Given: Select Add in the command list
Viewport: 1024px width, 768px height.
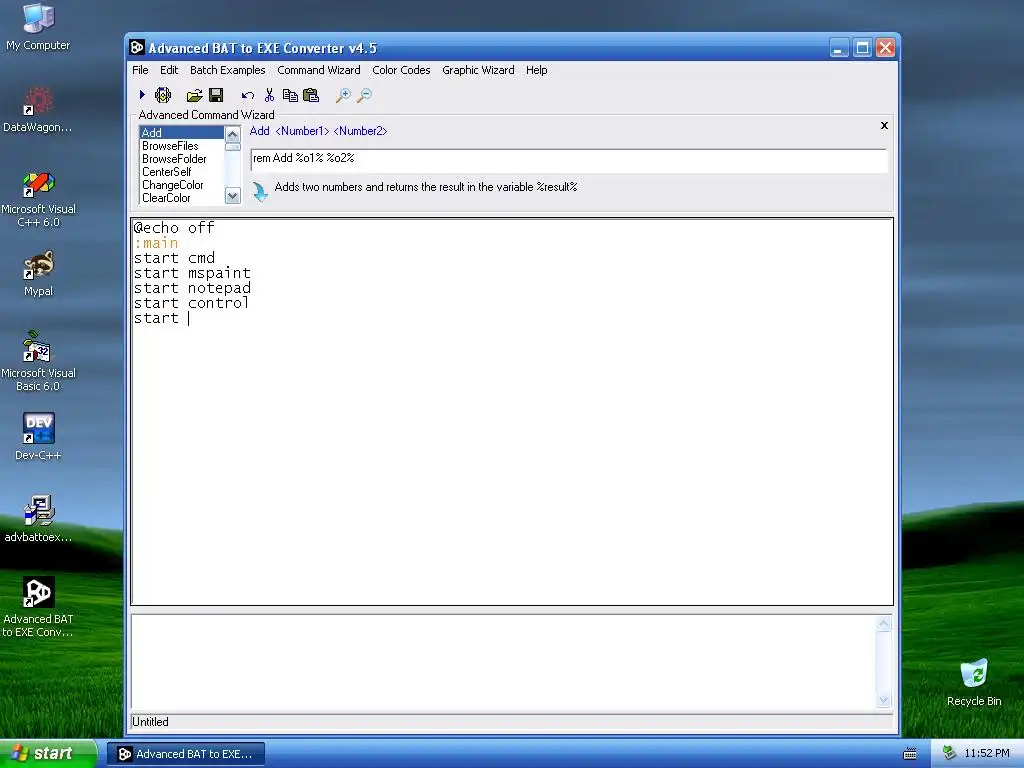Looking at the screenshot, I should [182, 133].
